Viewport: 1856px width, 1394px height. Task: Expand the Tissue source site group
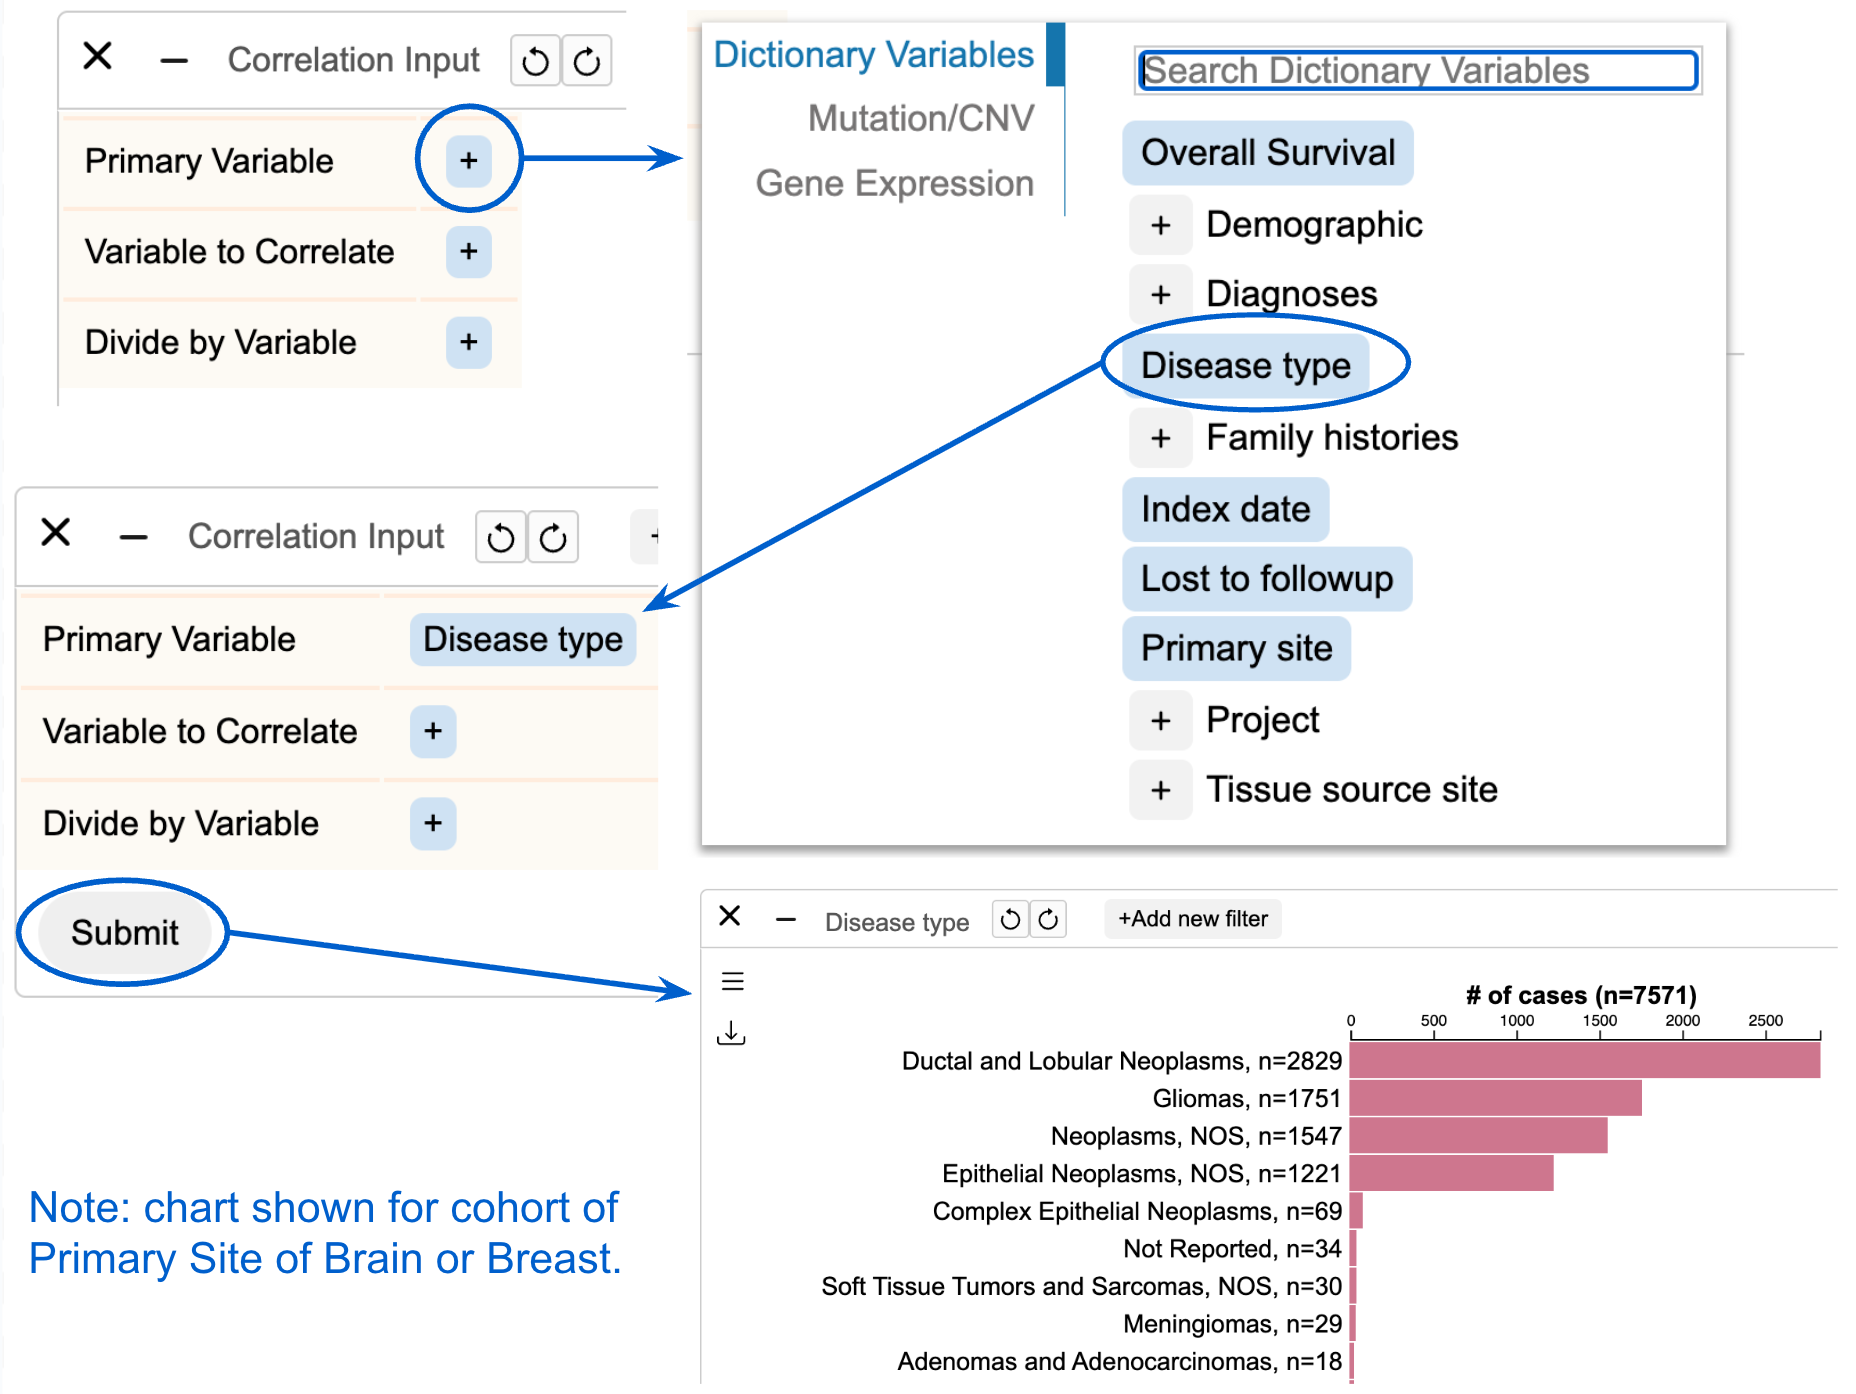(1160, 790)
